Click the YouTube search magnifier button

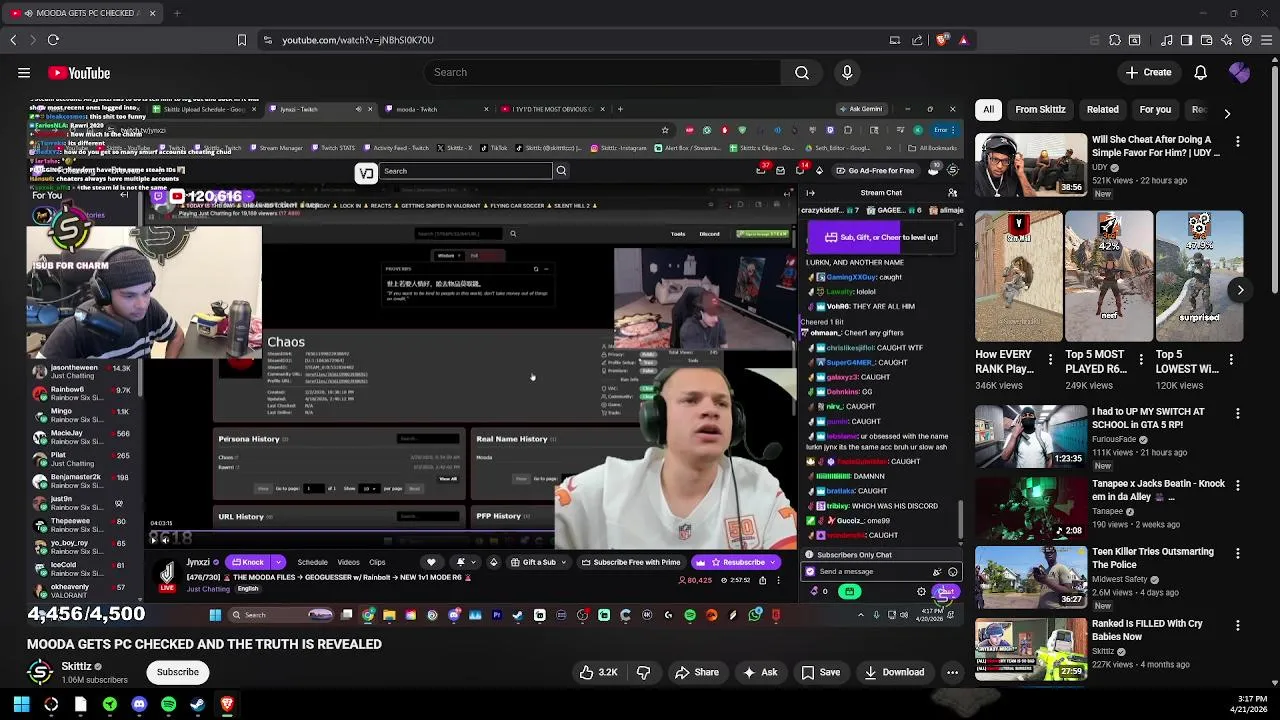(x=802, y=72)
